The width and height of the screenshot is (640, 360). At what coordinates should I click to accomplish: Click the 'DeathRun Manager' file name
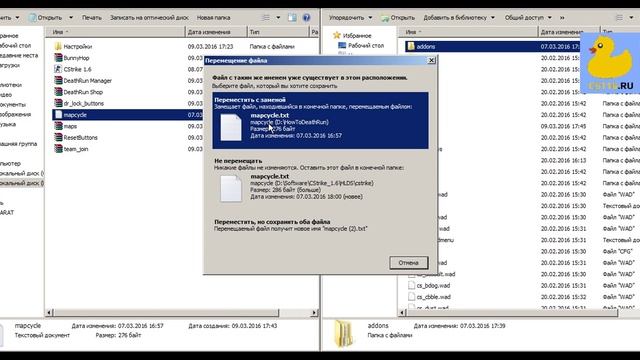(87, 81)
